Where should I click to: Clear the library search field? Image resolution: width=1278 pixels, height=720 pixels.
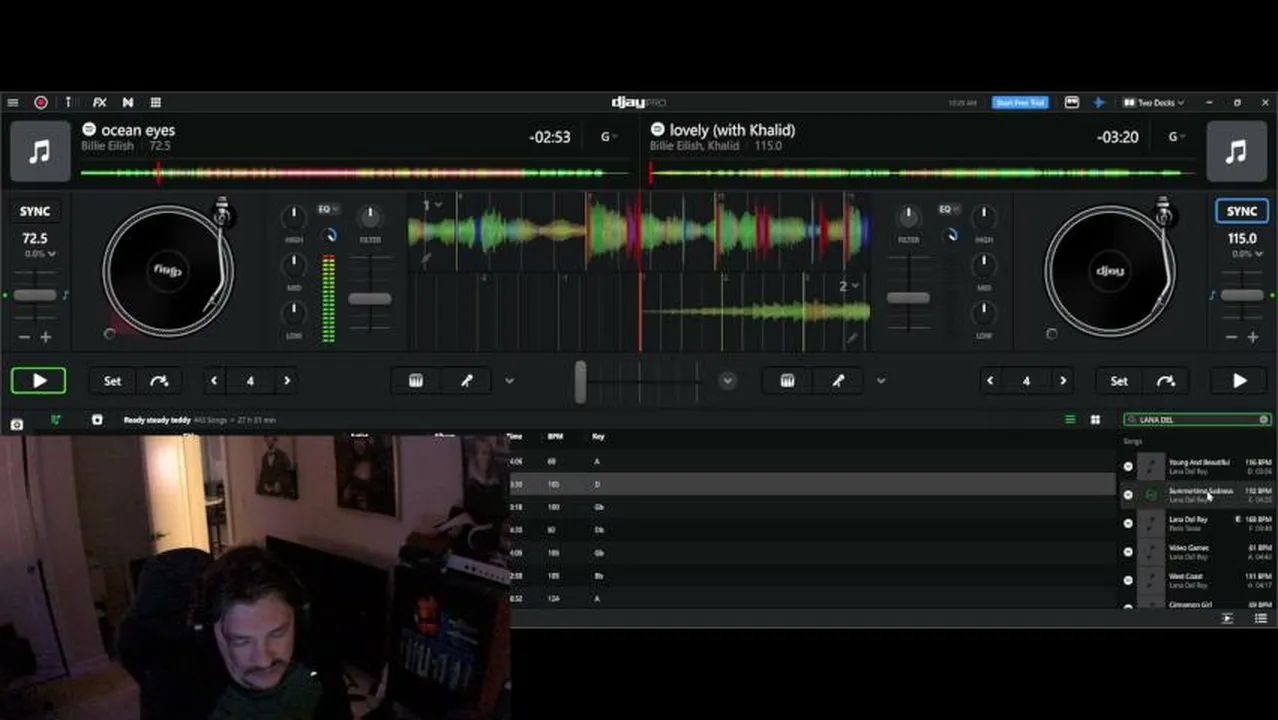(1264, 420)
